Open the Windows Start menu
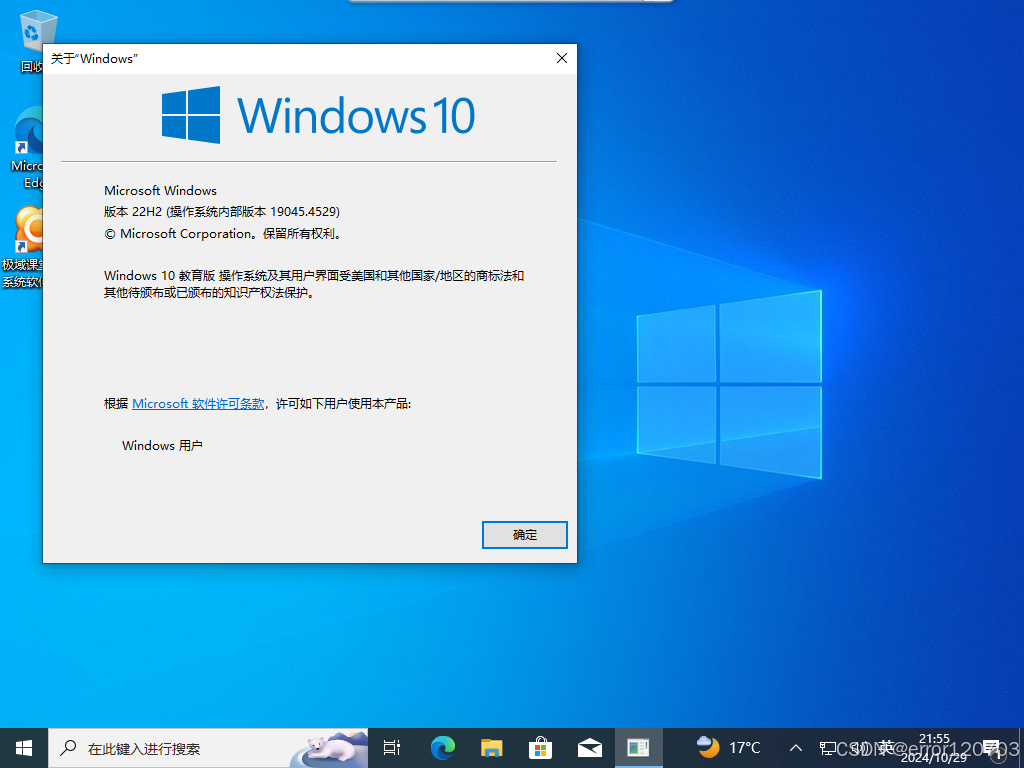This screenshot has height=768, width=1024. coord(24,748)
